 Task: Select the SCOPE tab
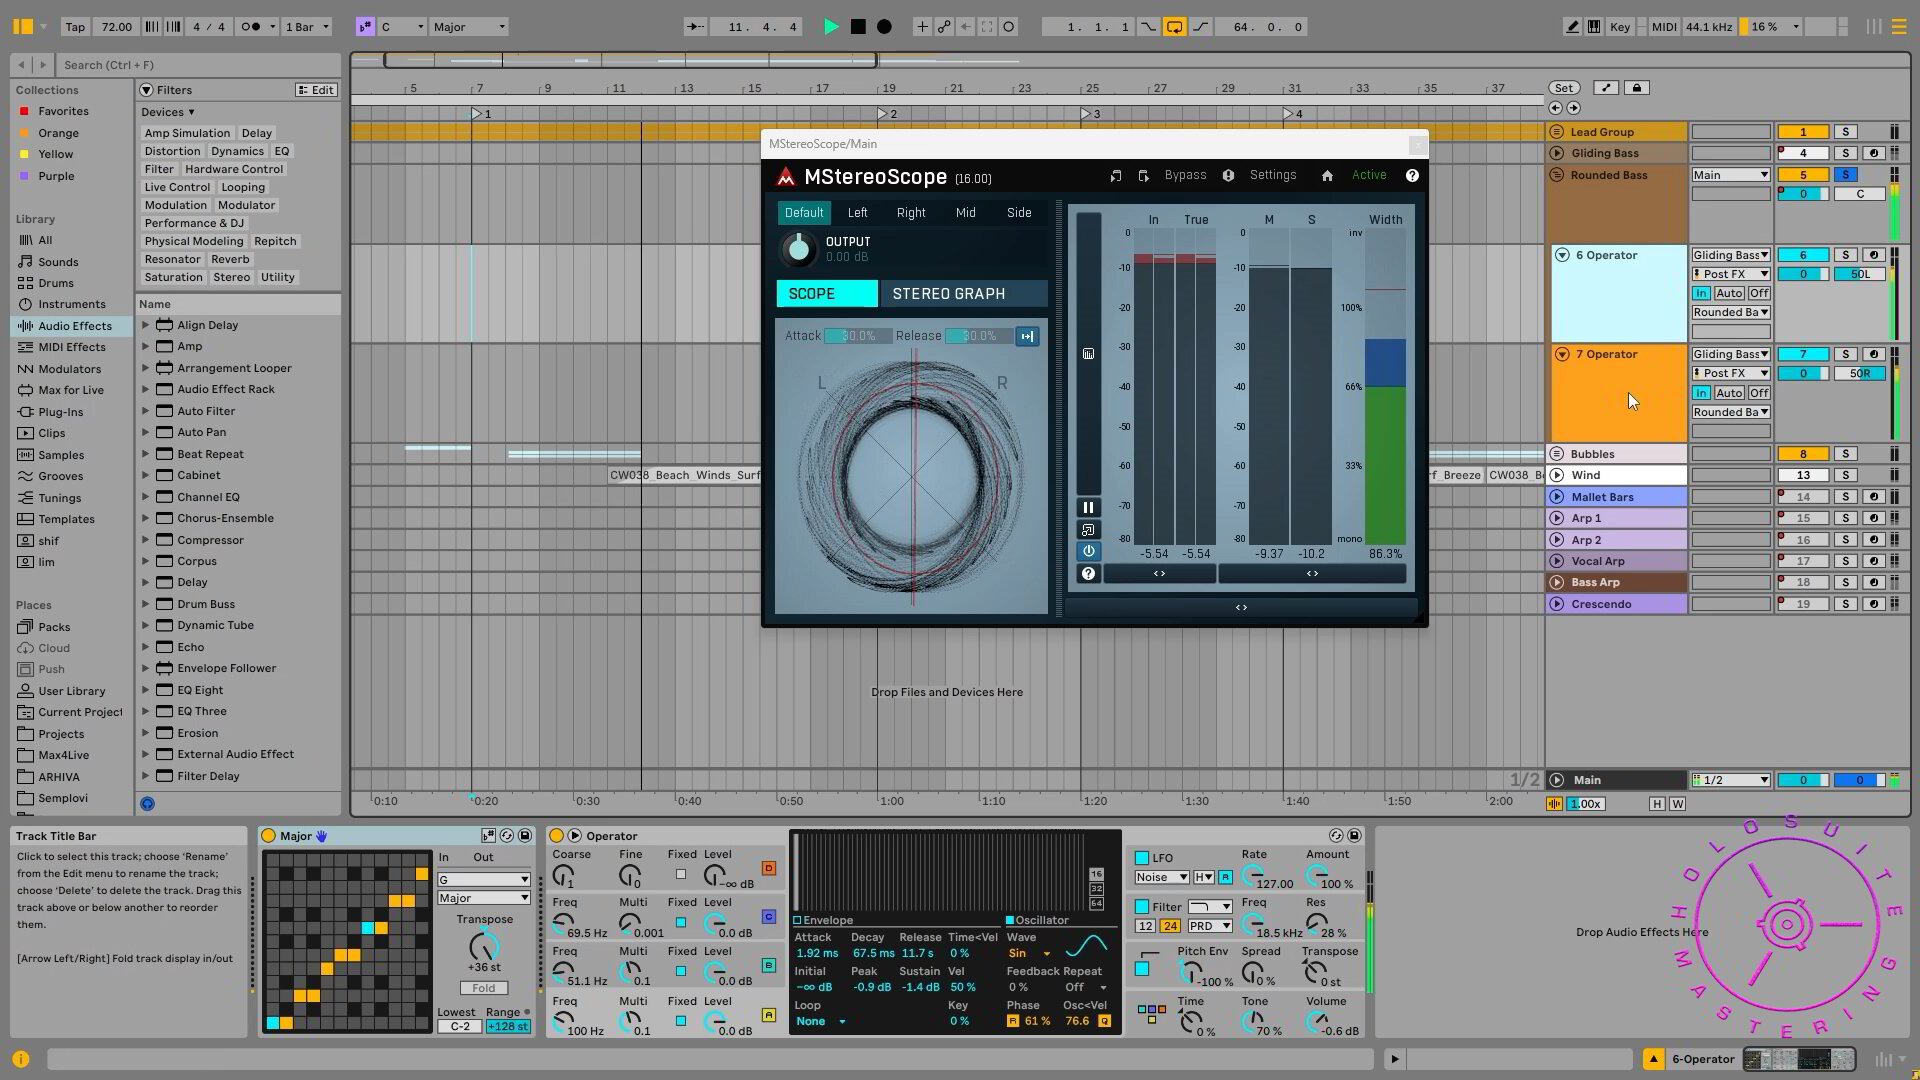pos(827,294)
